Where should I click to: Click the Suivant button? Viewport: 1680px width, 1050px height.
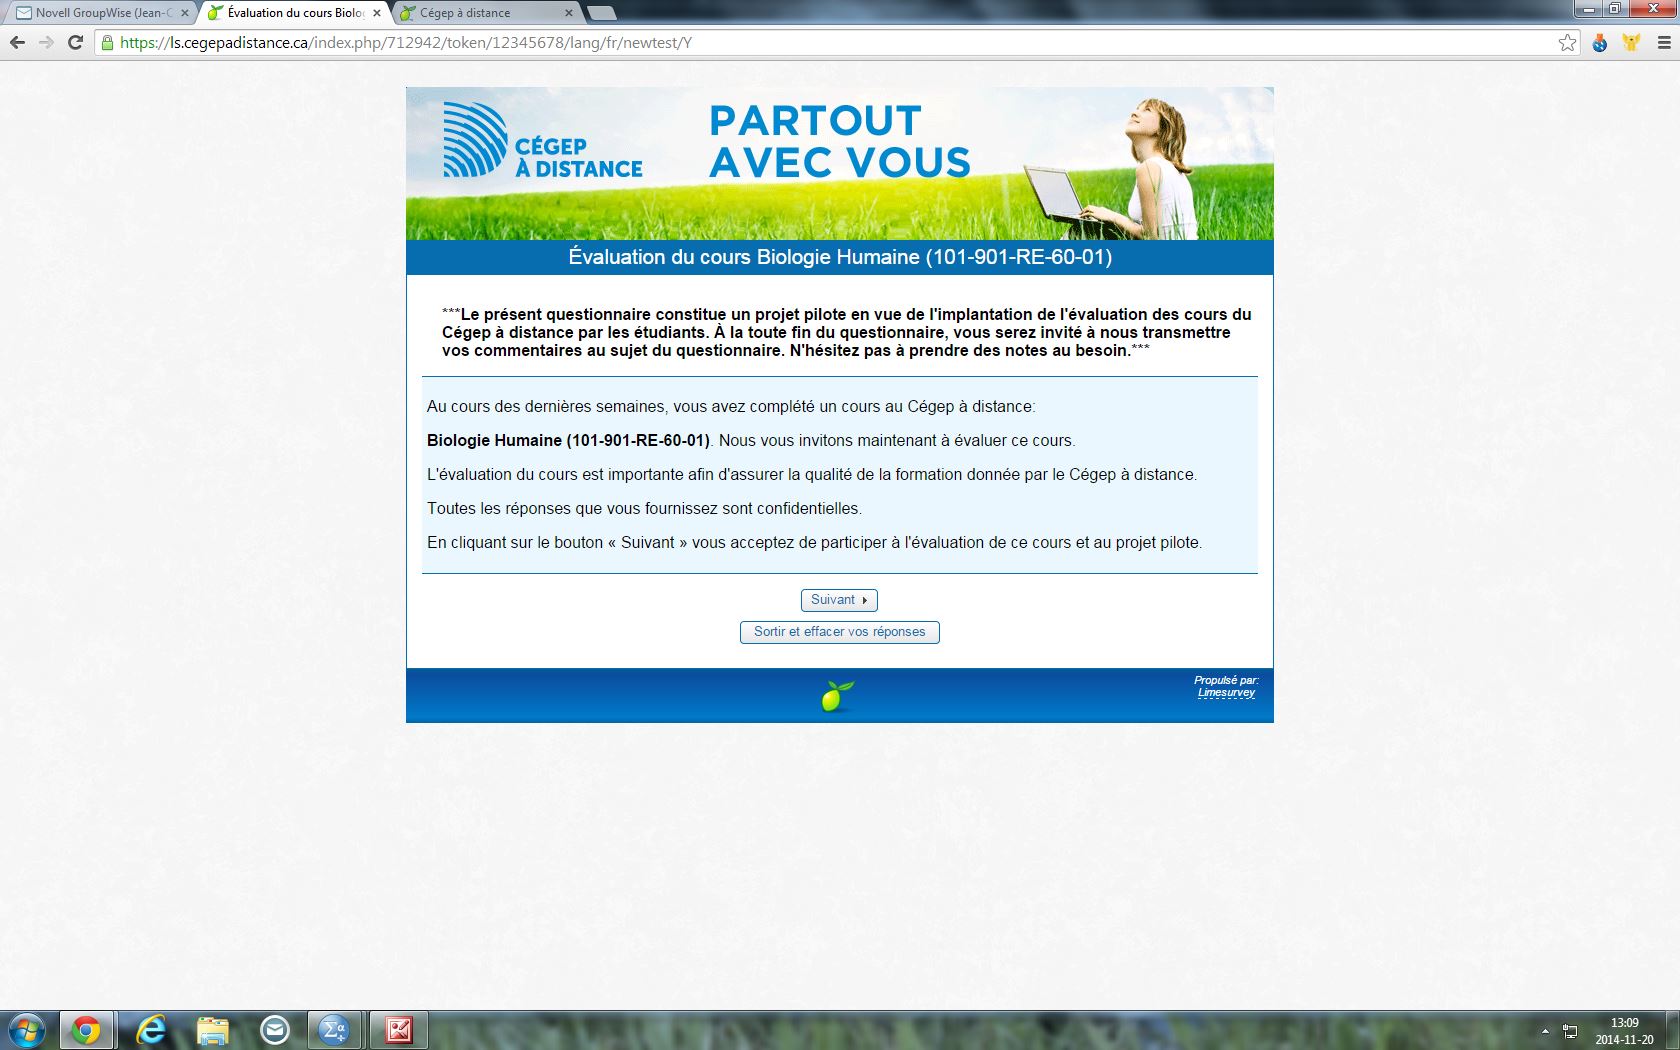pyautogui.click(x=839, y=600)
